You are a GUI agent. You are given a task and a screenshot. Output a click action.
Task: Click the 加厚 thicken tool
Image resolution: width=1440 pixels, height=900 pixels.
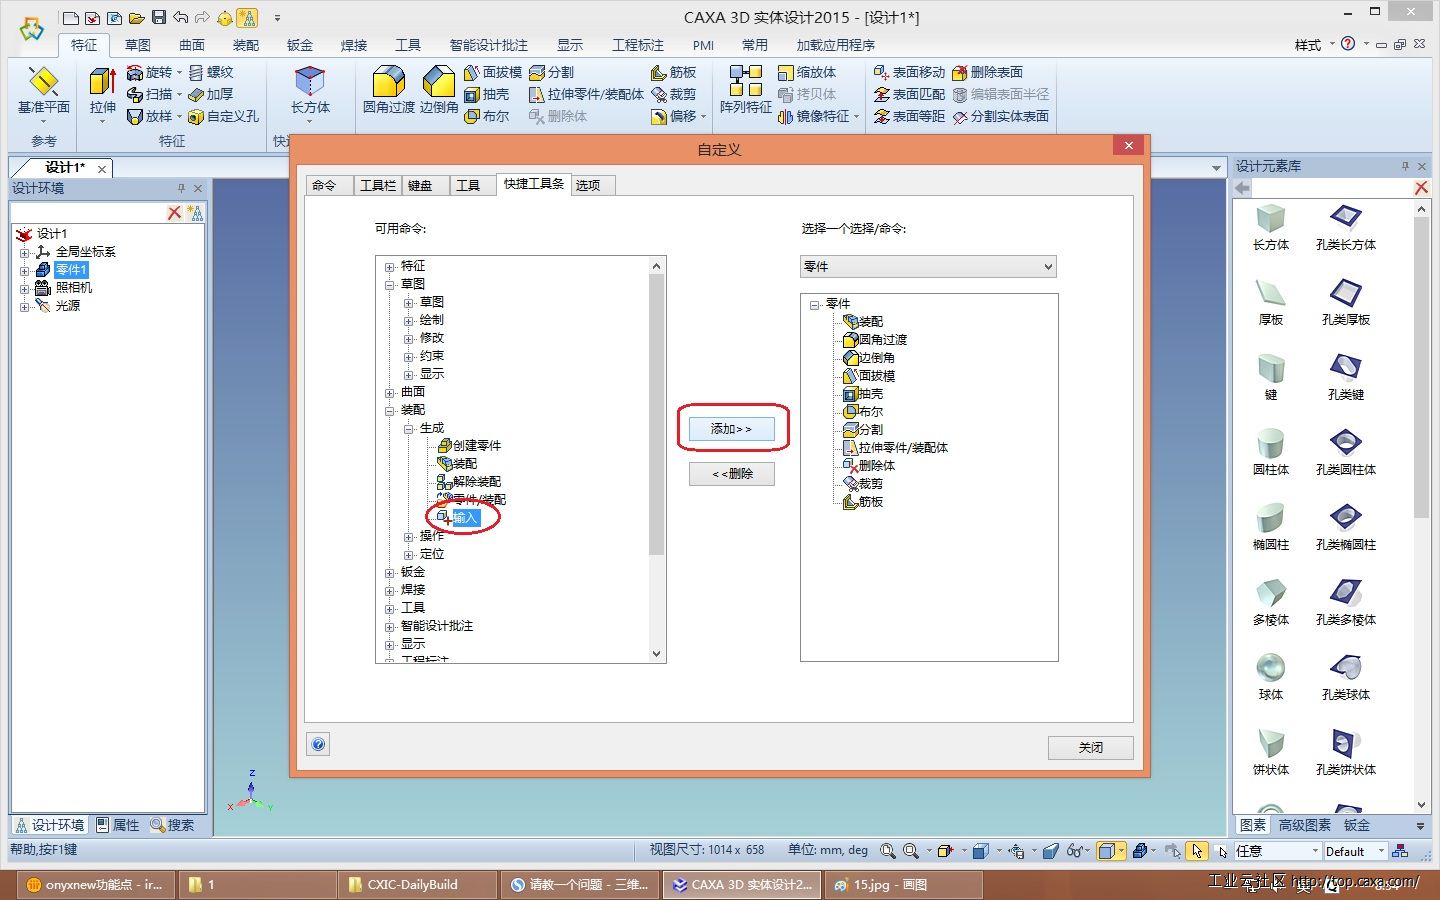point(211,94)
